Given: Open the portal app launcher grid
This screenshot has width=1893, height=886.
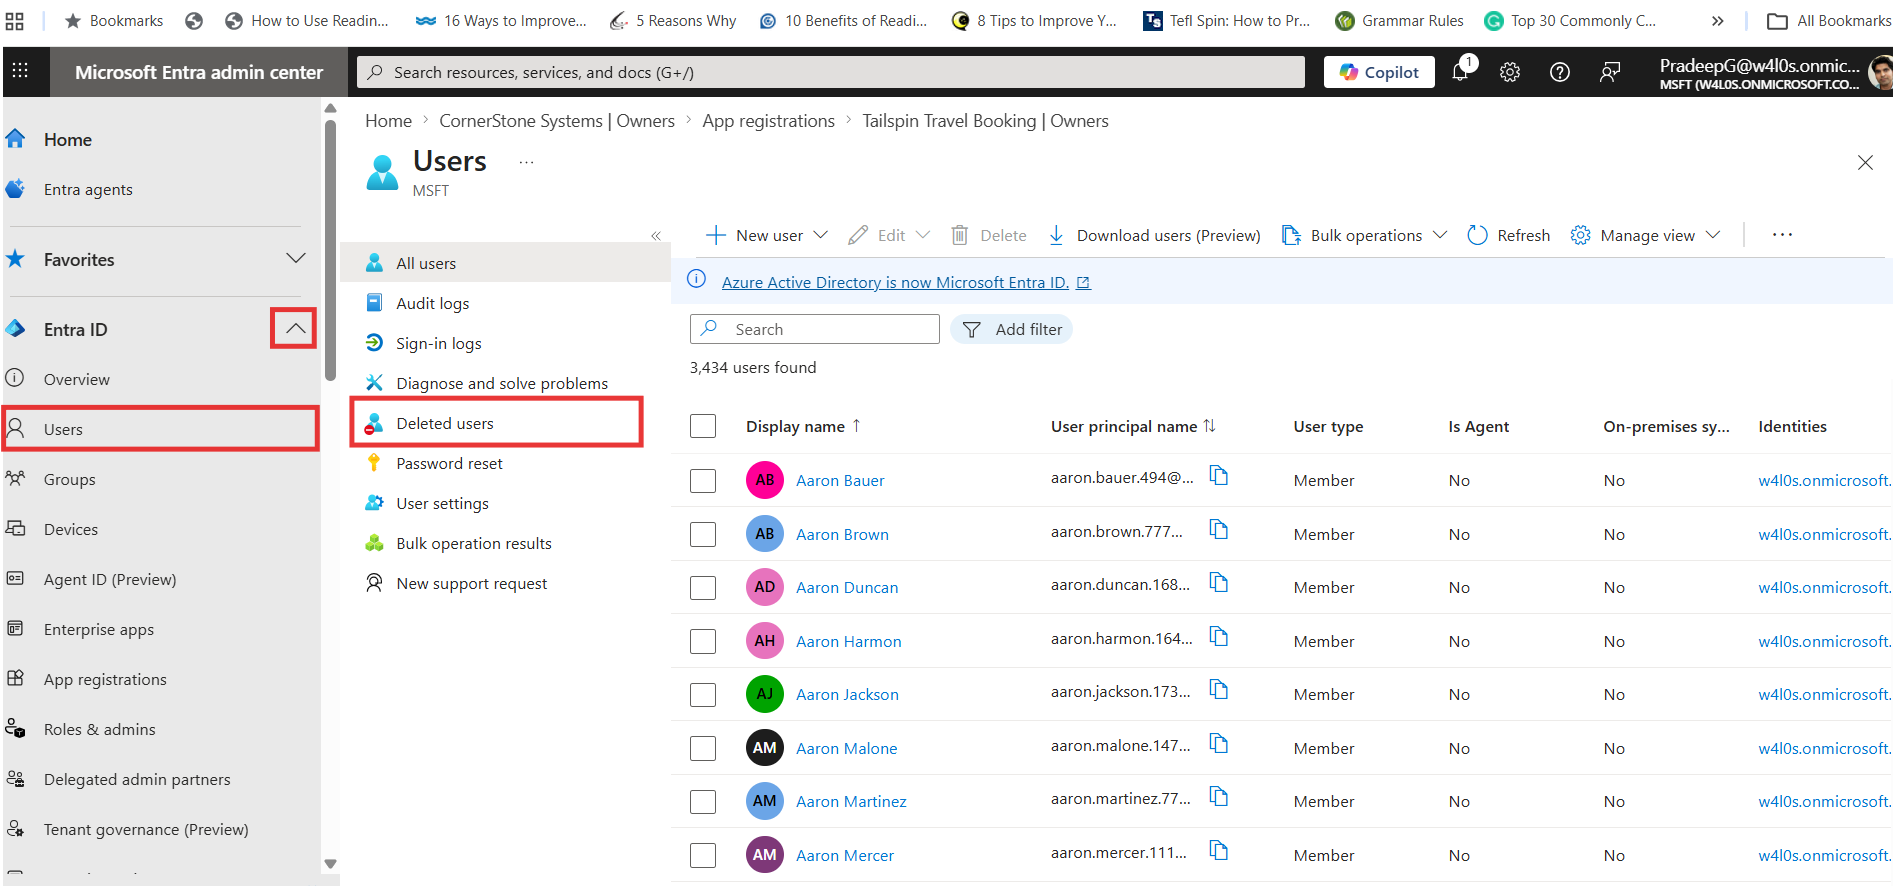Looking at the screenshot, I should pyautogui.click(x=20, y=71).
